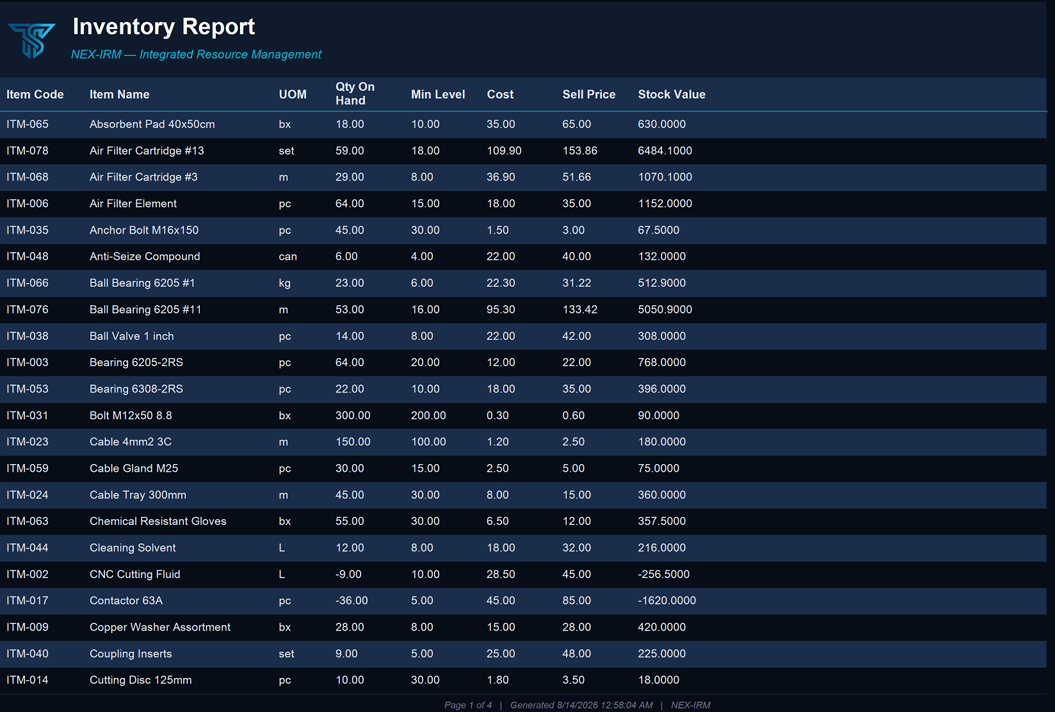Click the NEX-IRM logo icon

[32, 40]
